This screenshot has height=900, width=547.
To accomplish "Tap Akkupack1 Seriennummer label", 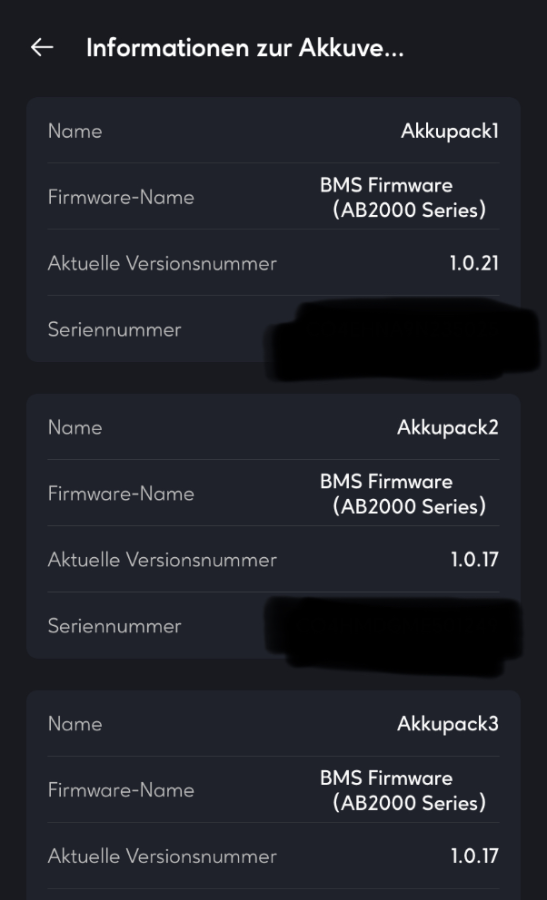I will pos(114,329).
